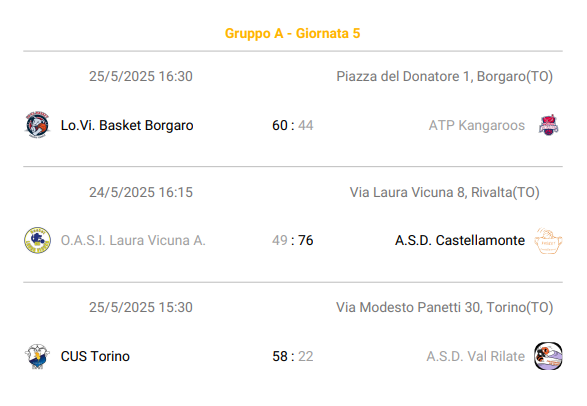Open the ATP Kangaroos team name

click(477, 125)
